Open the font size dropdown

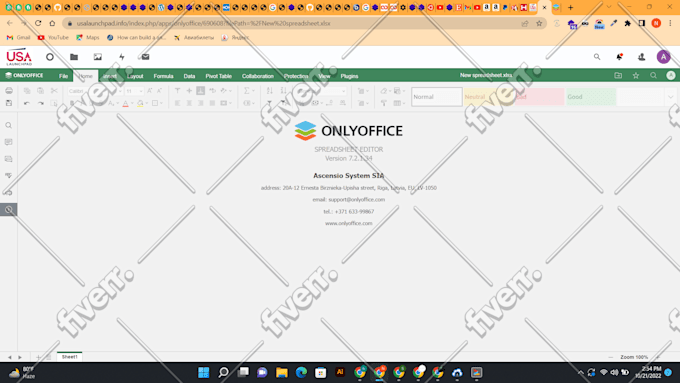141,91
